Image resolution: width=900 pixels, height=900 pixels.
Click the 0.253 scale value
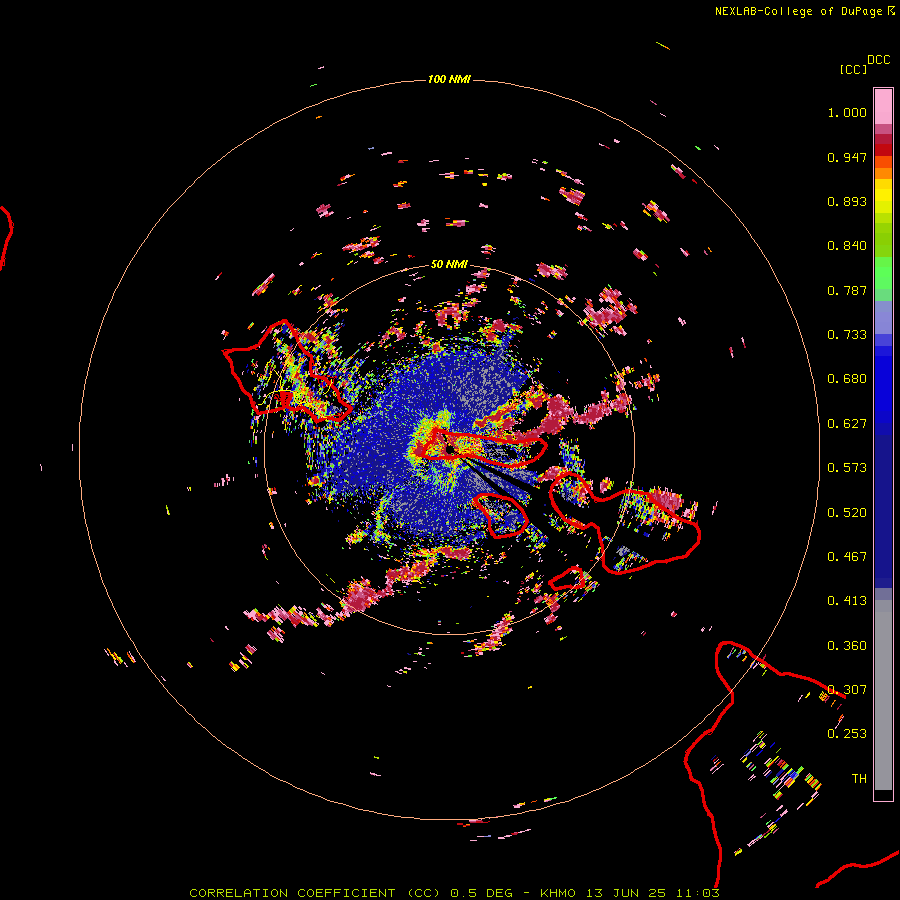coord(847,734)
